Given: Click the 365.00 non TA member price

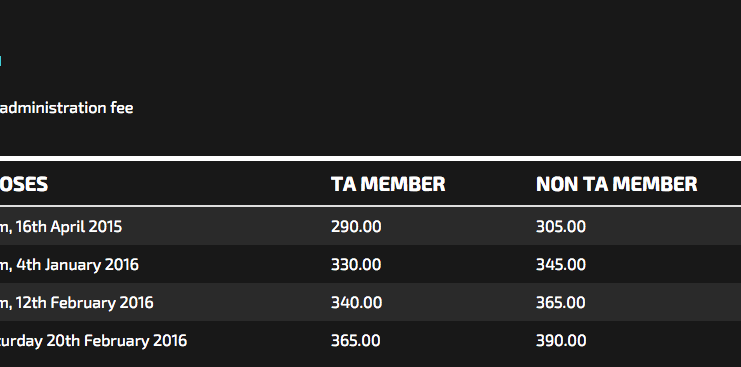Looking at the screenshot, I should coord(560,302).
